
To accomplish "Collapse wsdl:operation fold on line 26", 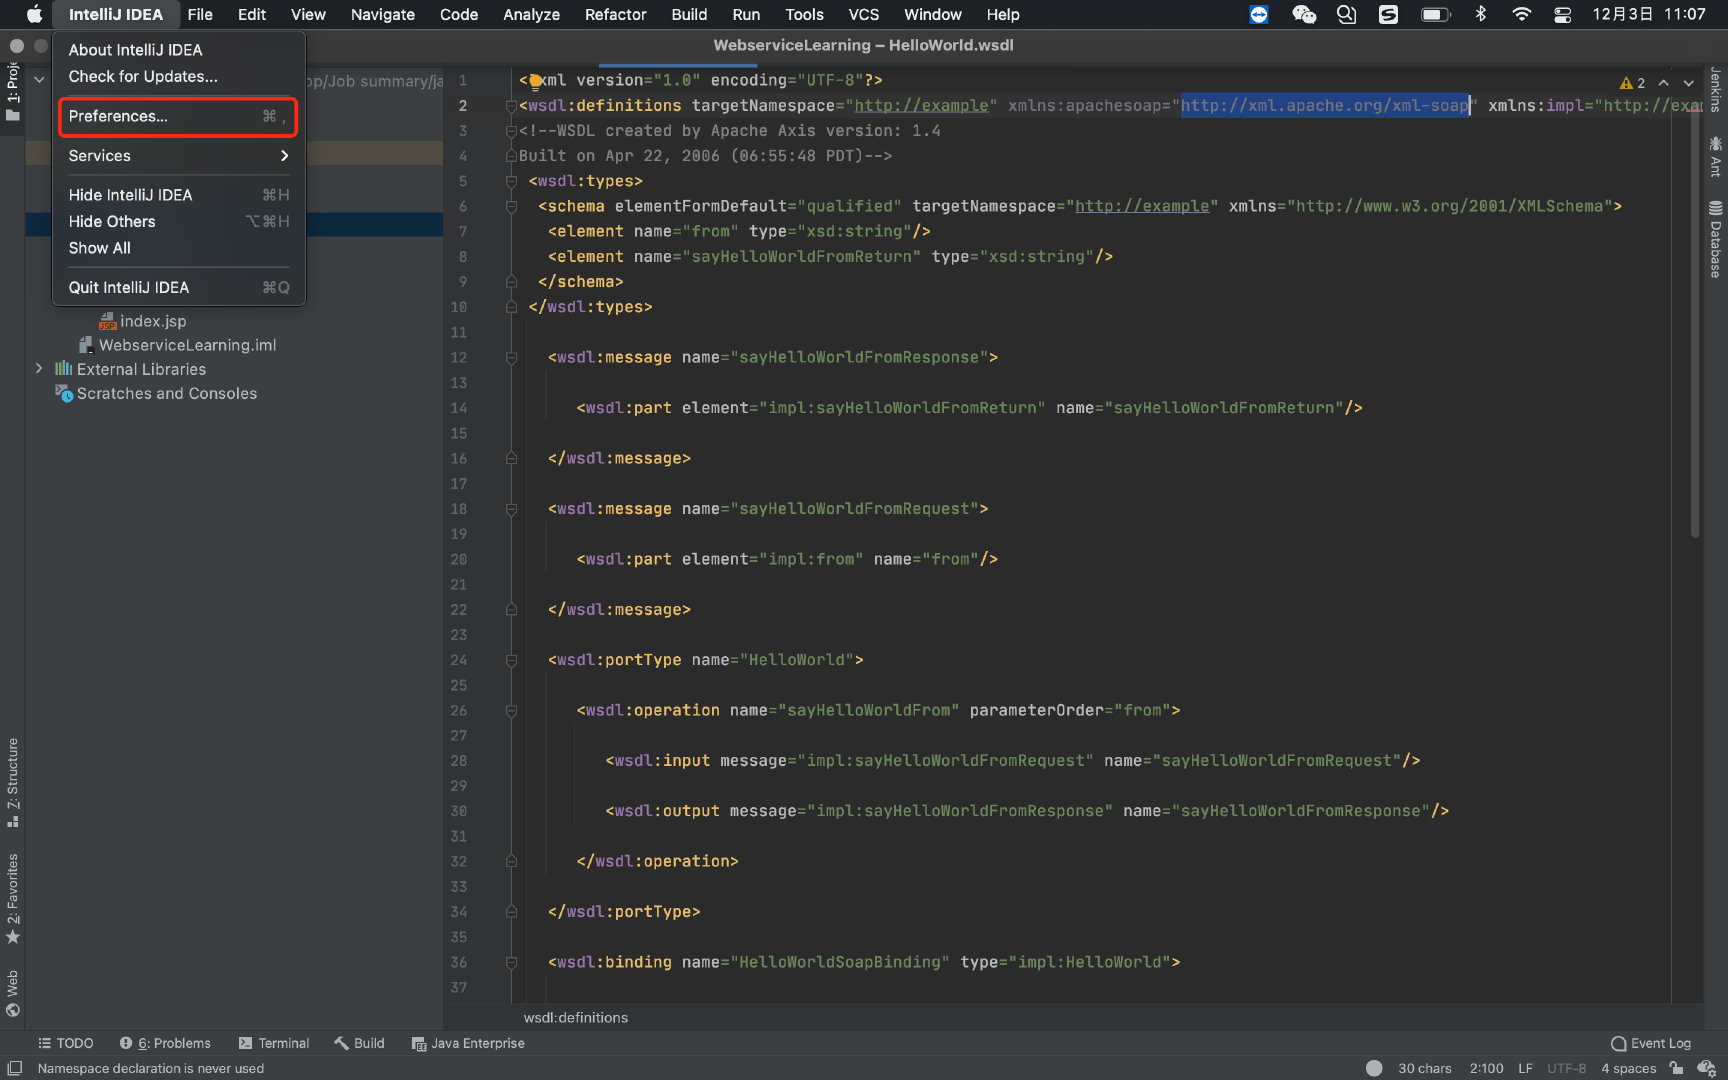I will pyautogui.click(x=511, y=710).
